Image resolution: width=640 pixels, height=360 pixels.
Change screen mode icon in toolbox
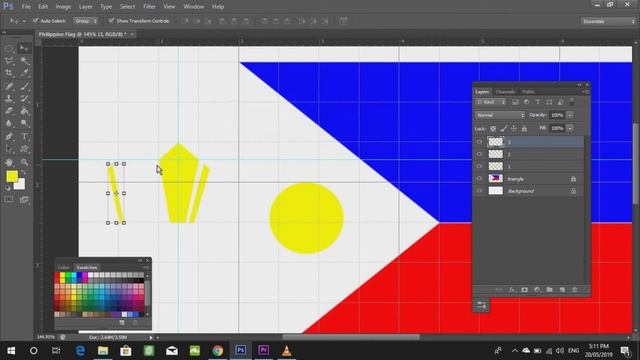coord(24,200)
